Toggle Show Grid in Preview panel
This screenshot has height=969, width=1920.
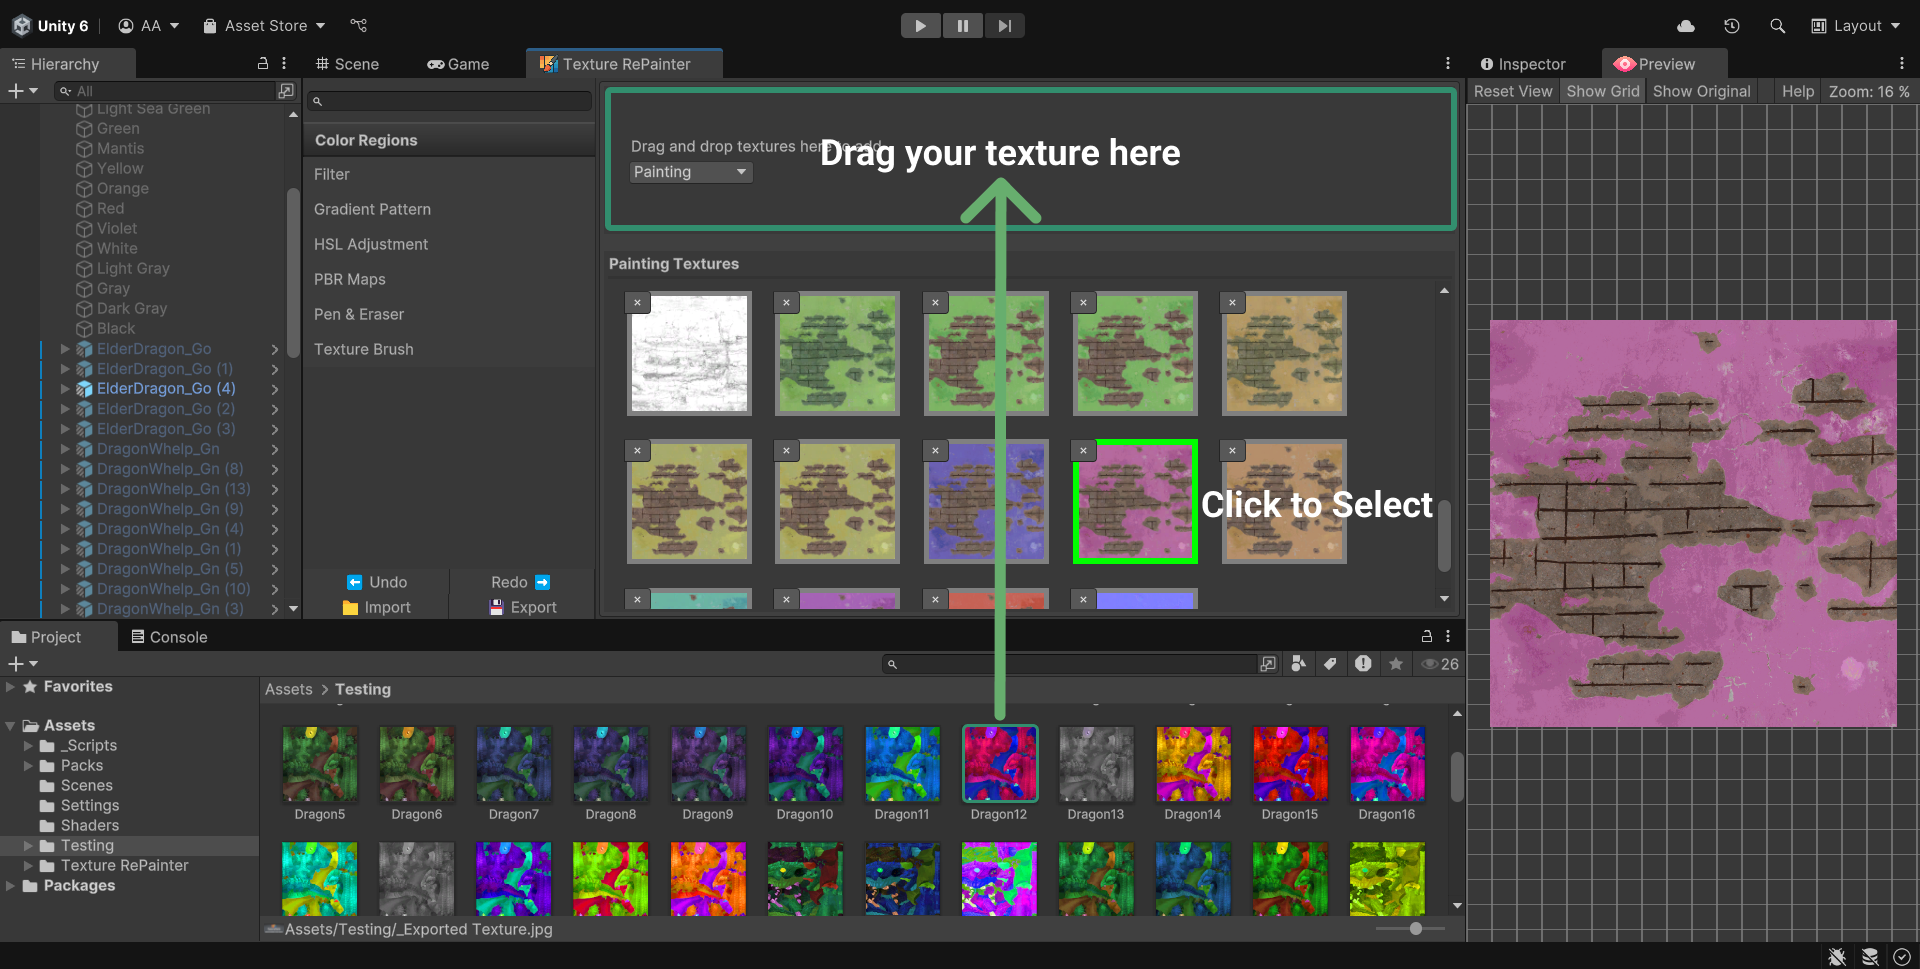point(1602,91)
